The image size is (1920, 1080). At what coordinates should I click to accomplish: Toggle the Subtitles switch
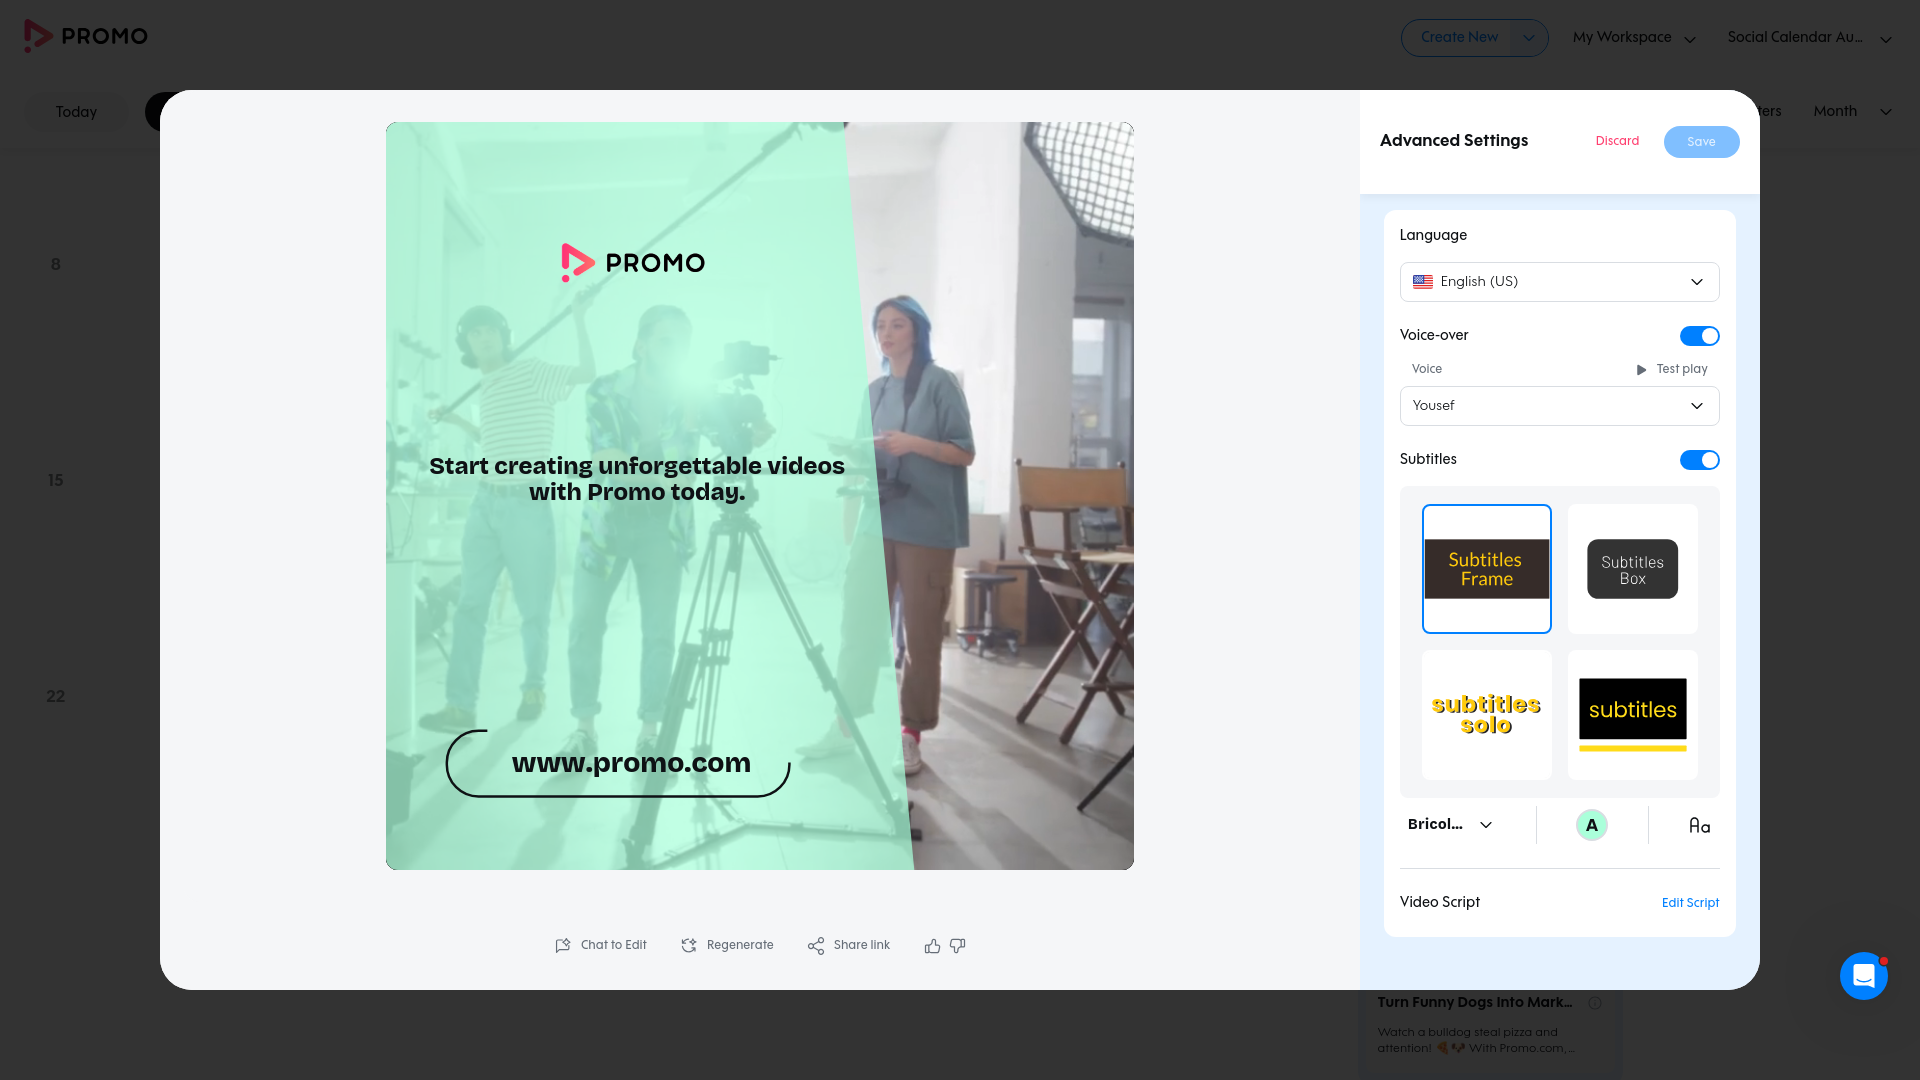[1699, 460]
